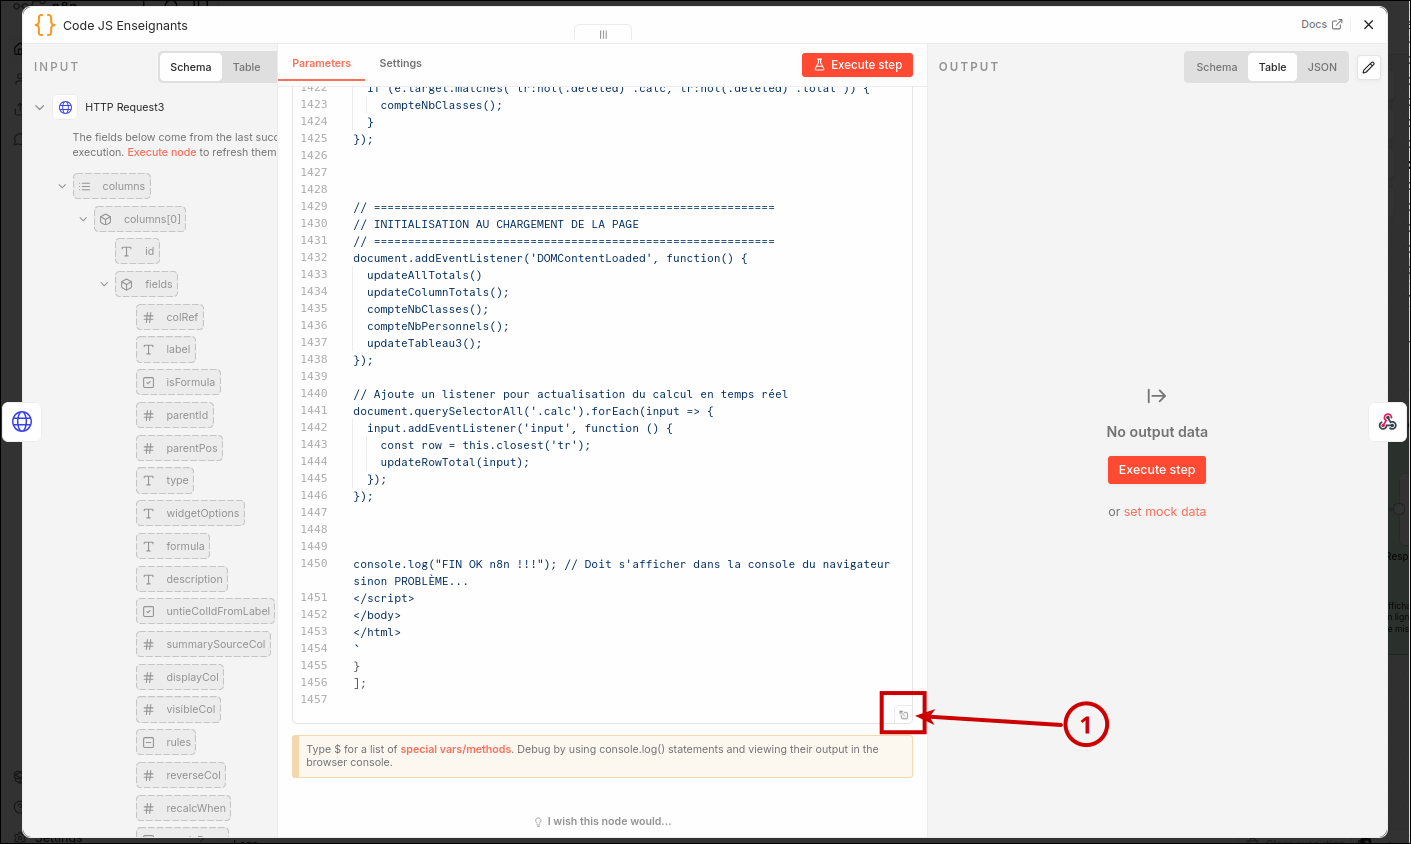Select the recalcWhen field
This screenshot has width=1411, height=844.
point(184,808)
